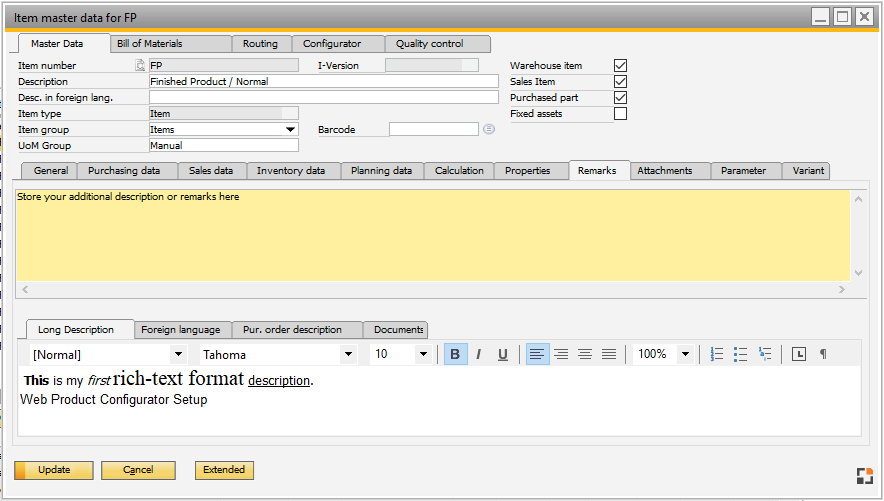884x501 pixels.
Task: Uncheck the Purchased part checkbox
Action: (x=620, y=98)
